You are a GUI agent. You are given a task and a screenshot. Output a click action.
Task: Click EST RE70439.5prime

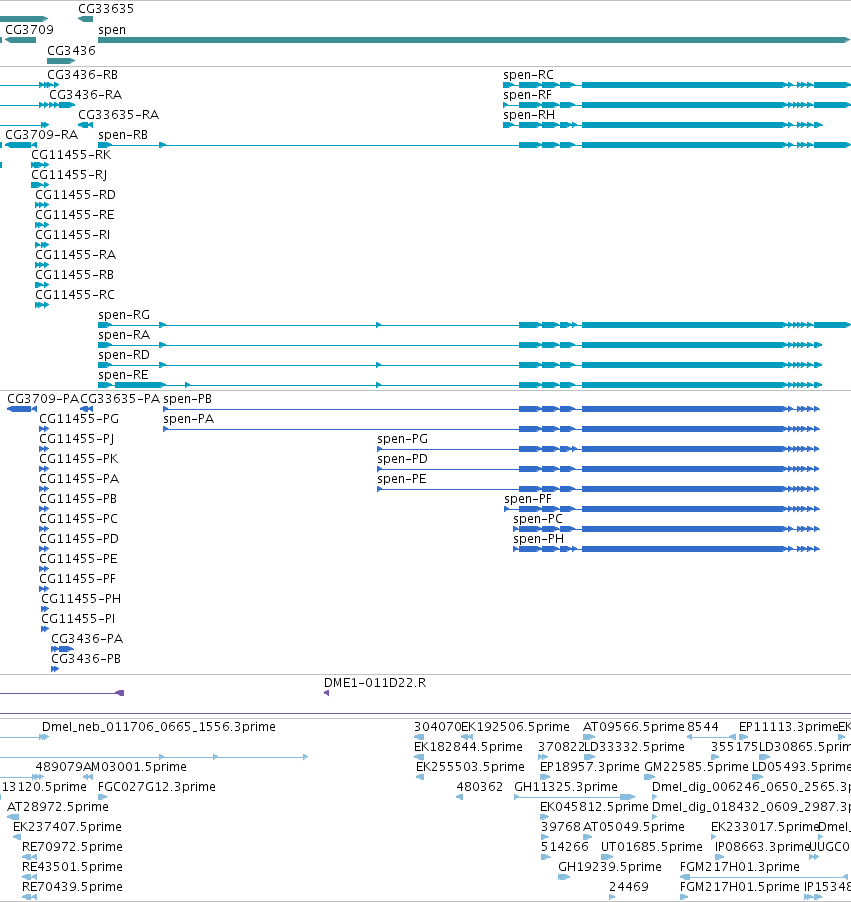coord(72,886)
